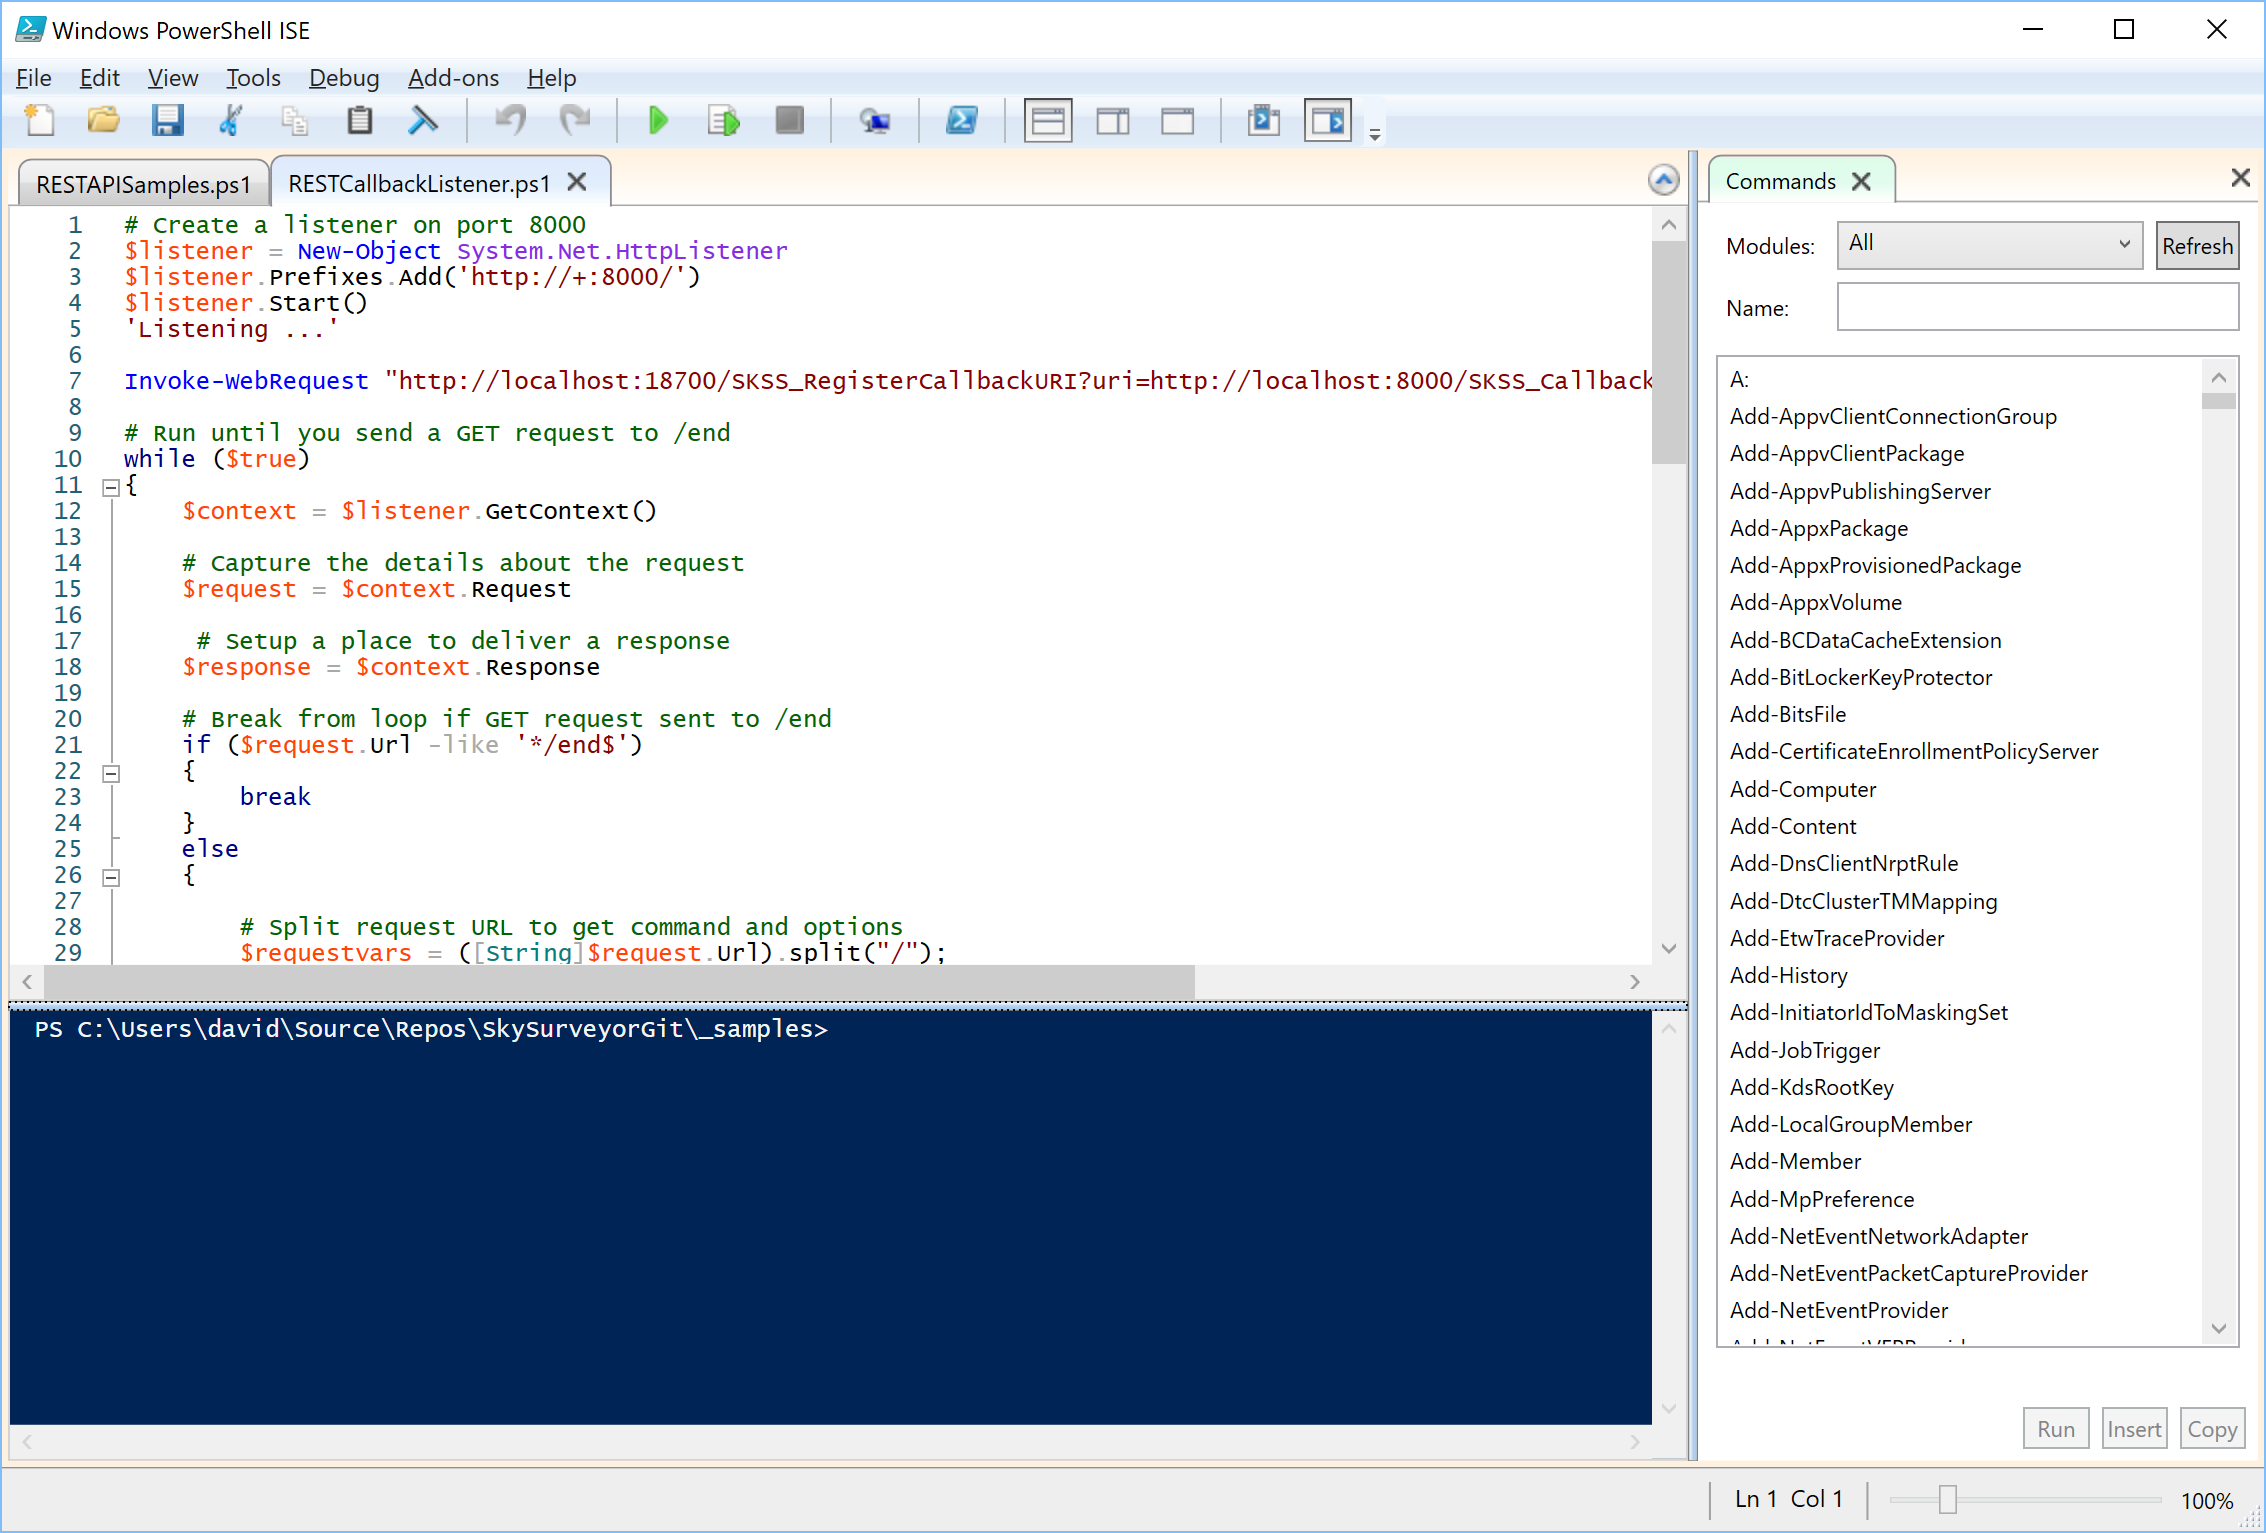2266x1533 pixels.
Task: Start PowerShell.exe with the blue console icon
Action: tap(962, 121)
